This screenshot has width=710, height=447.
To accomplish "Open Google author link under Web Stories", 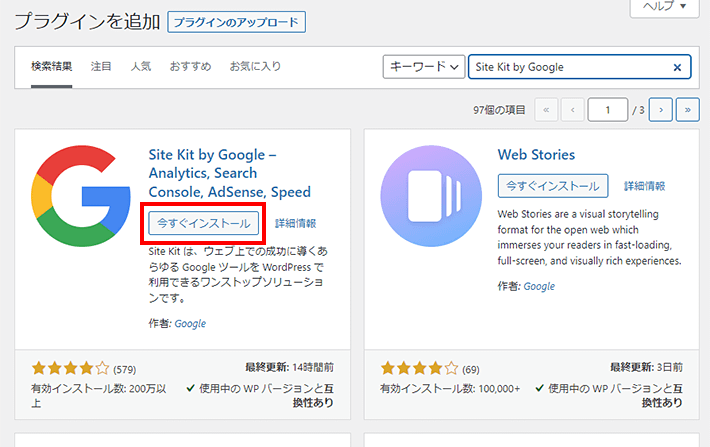I will (539, 286).
